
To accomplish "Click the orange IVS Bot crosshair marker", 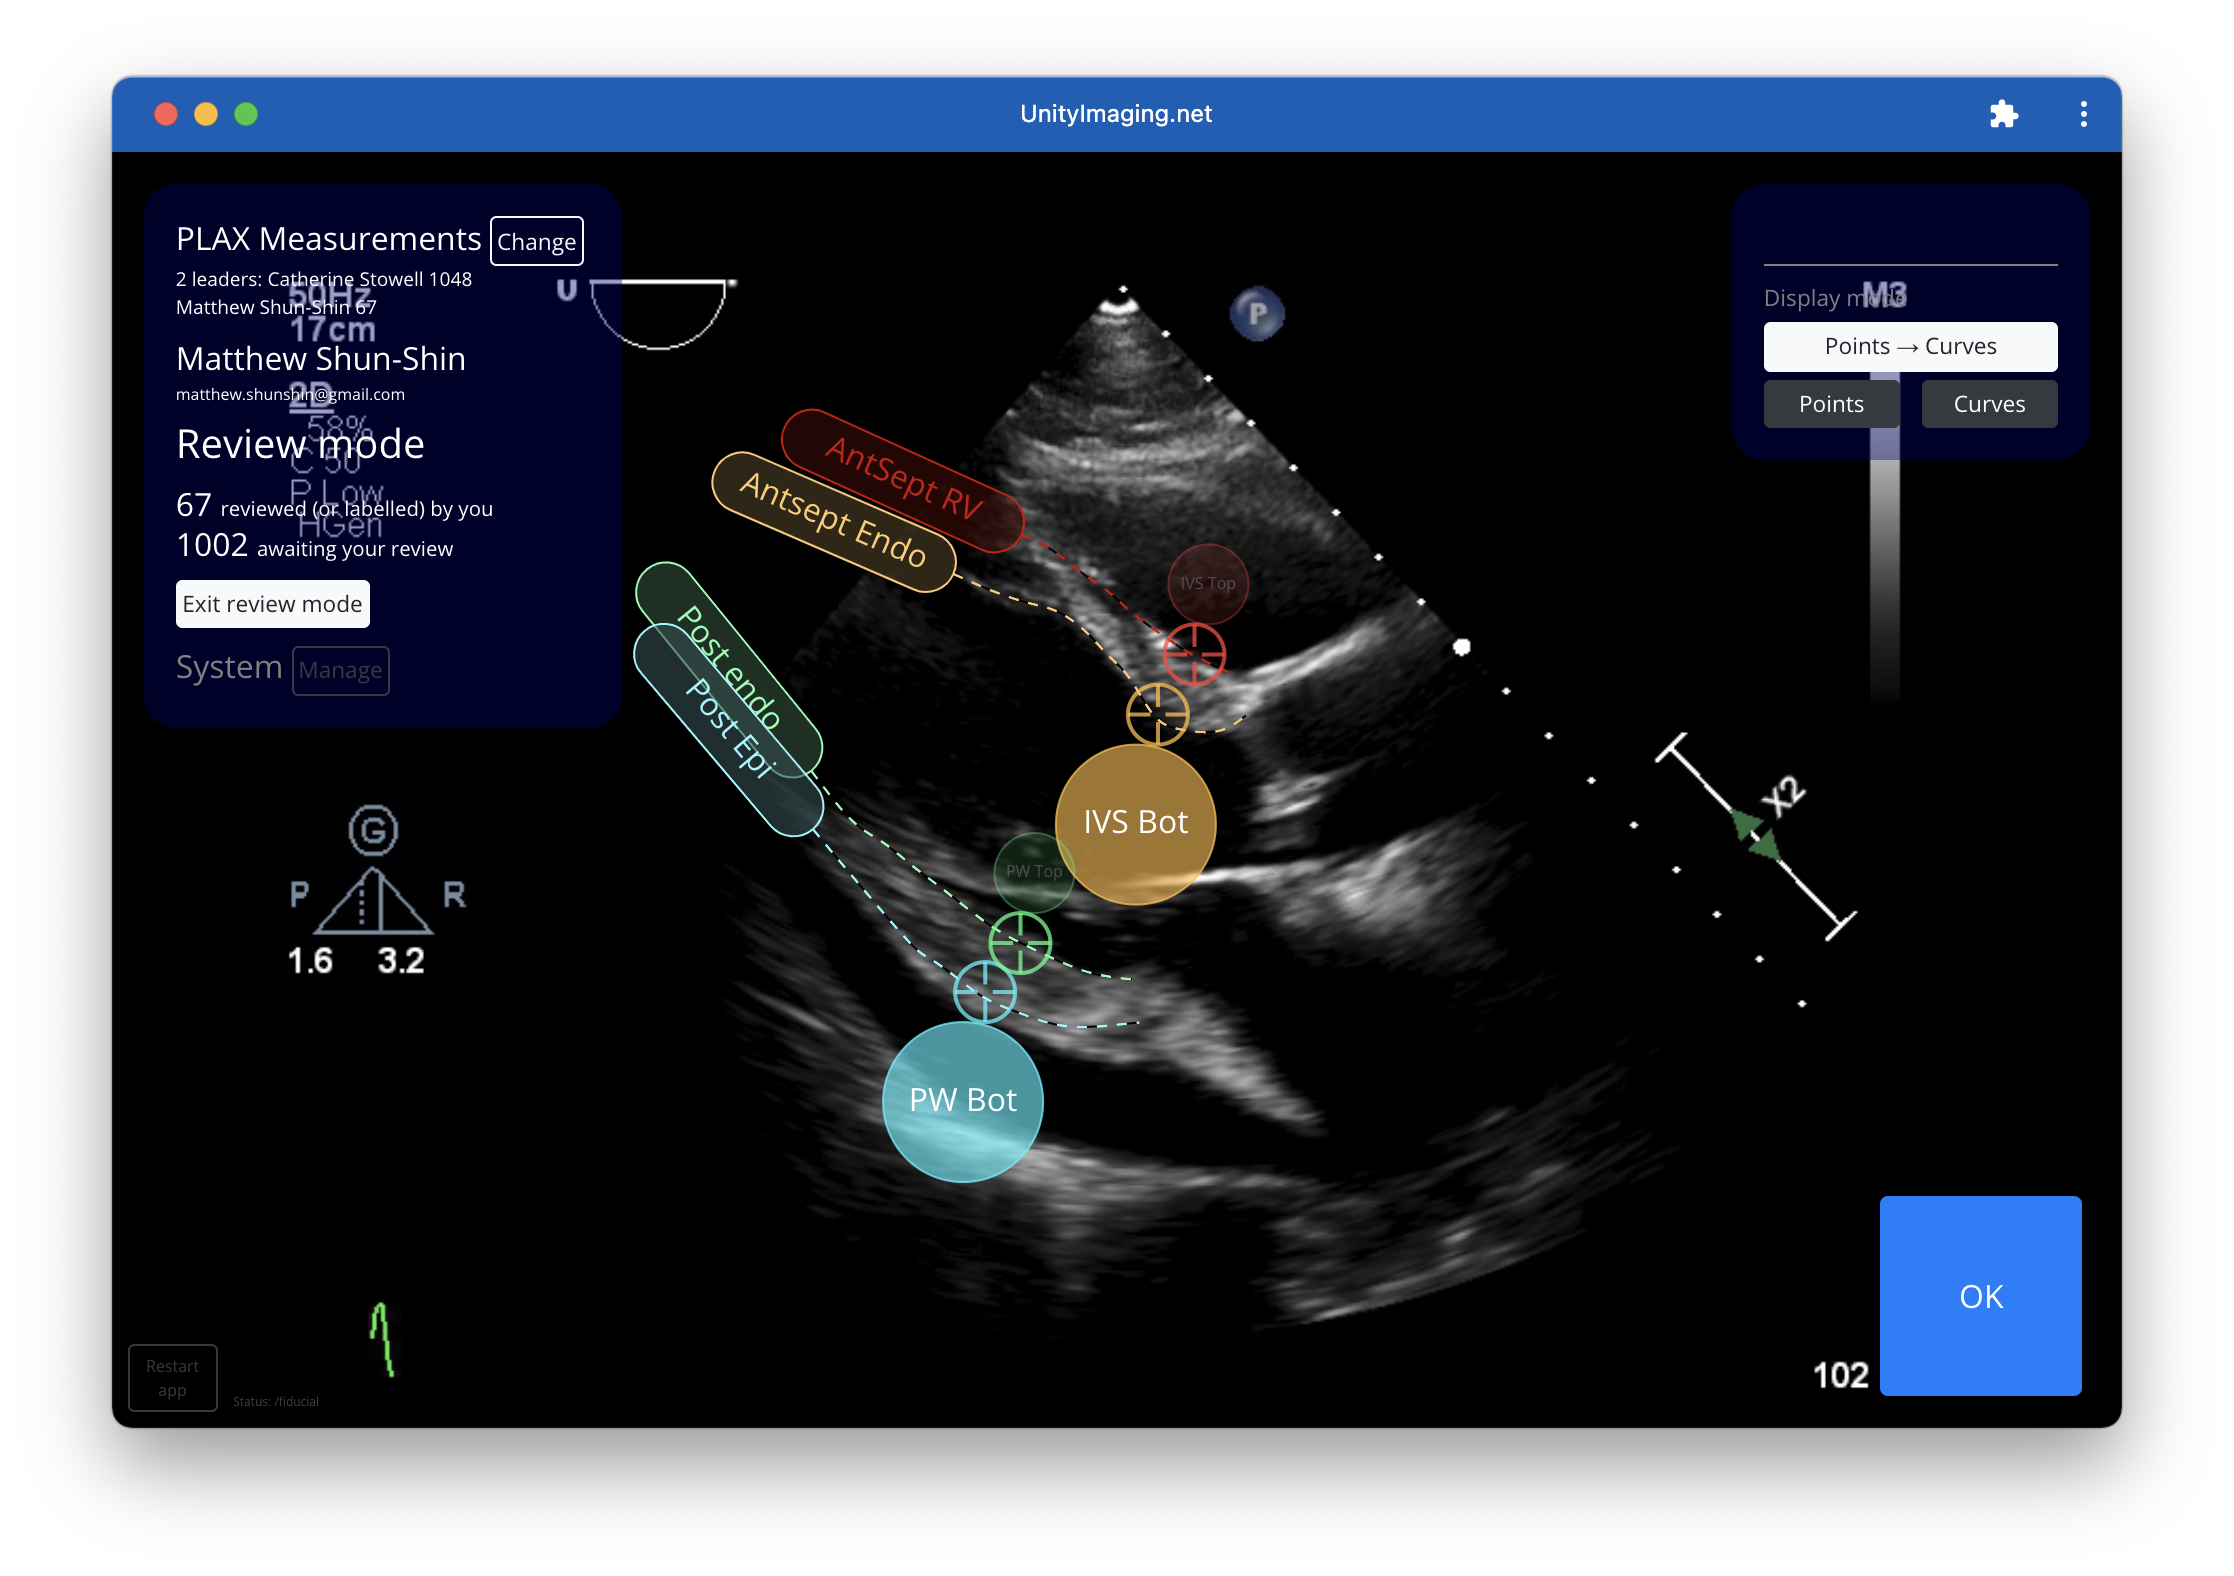I will coord(1157,714).
